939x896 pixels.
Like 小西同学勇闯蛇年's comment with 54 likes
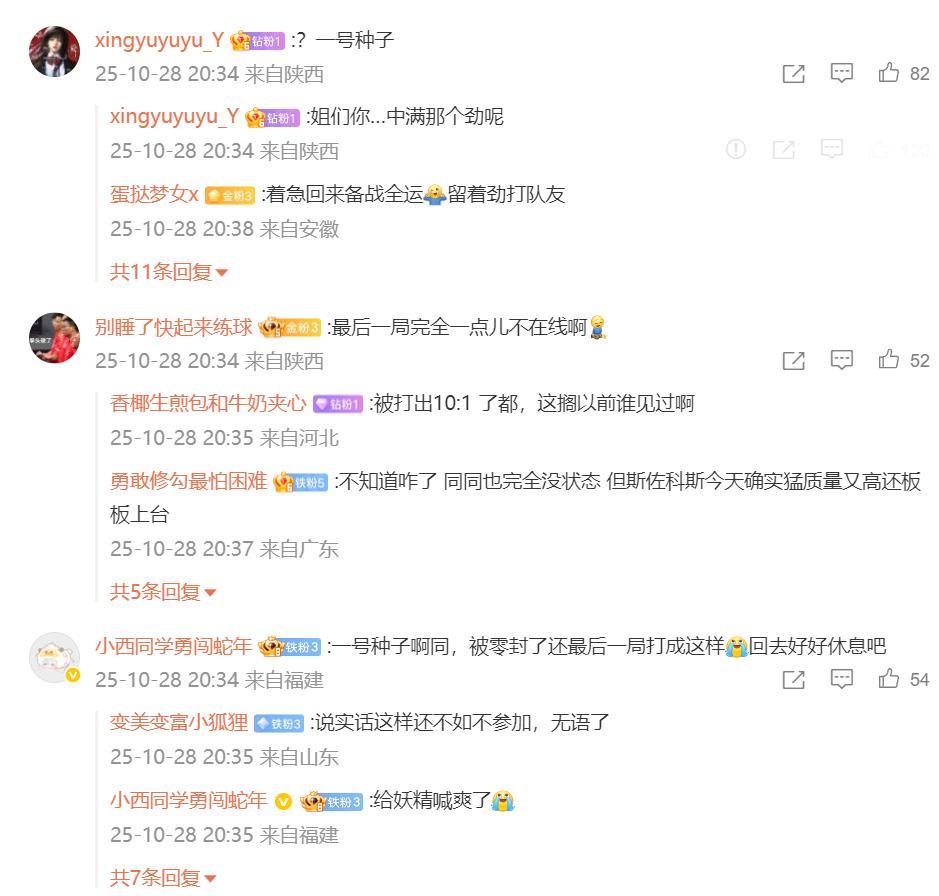pos(889,679)
